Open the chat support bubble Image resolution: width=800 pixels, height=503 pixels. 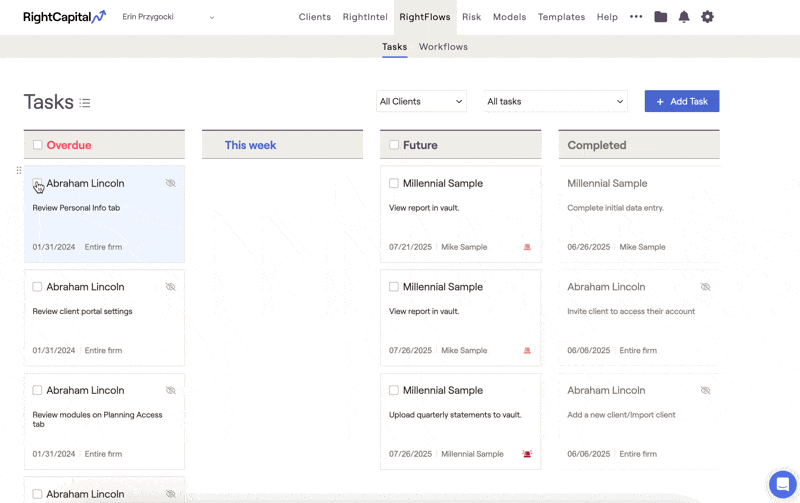tap(782, 484)
